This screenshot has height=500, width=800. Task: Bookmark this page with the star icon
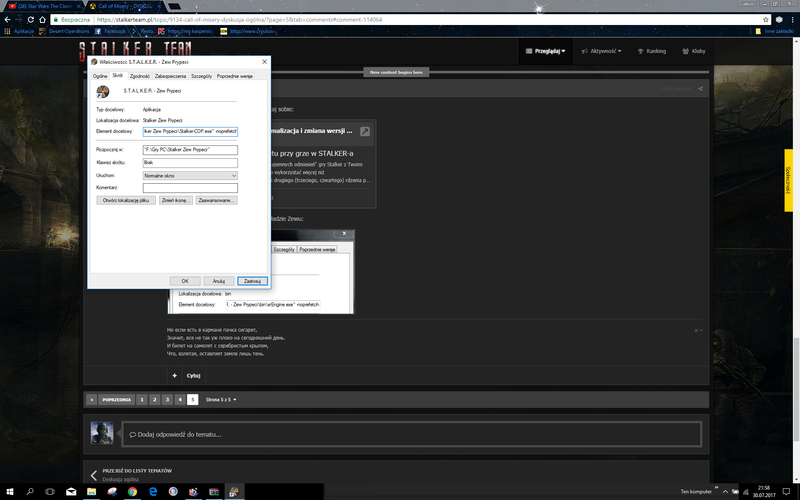765,19
